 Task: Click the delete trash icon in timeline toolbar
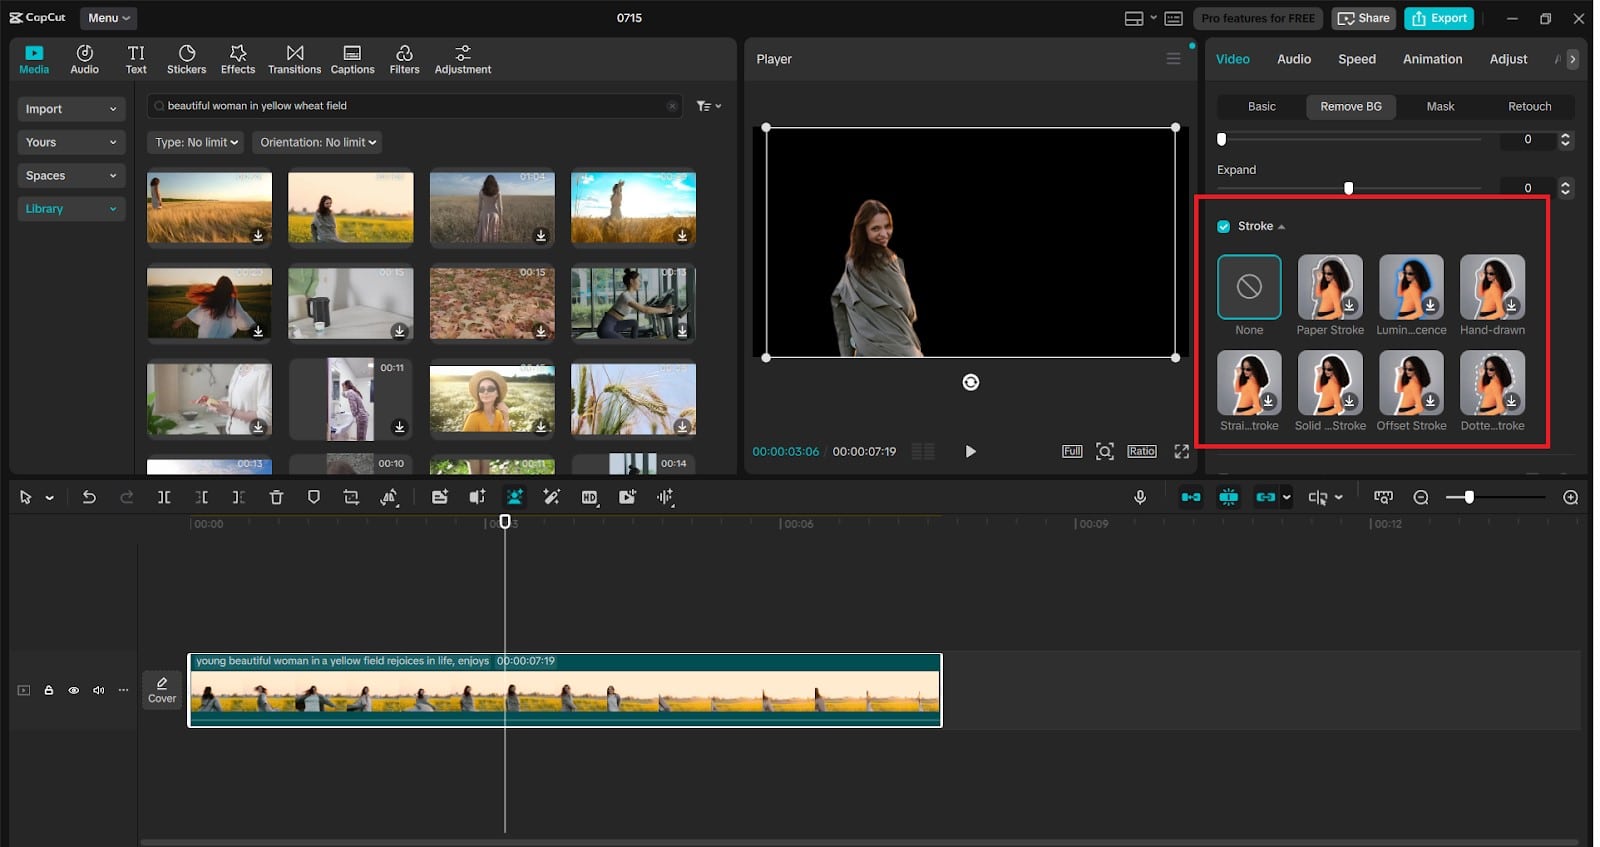point(277,497)
